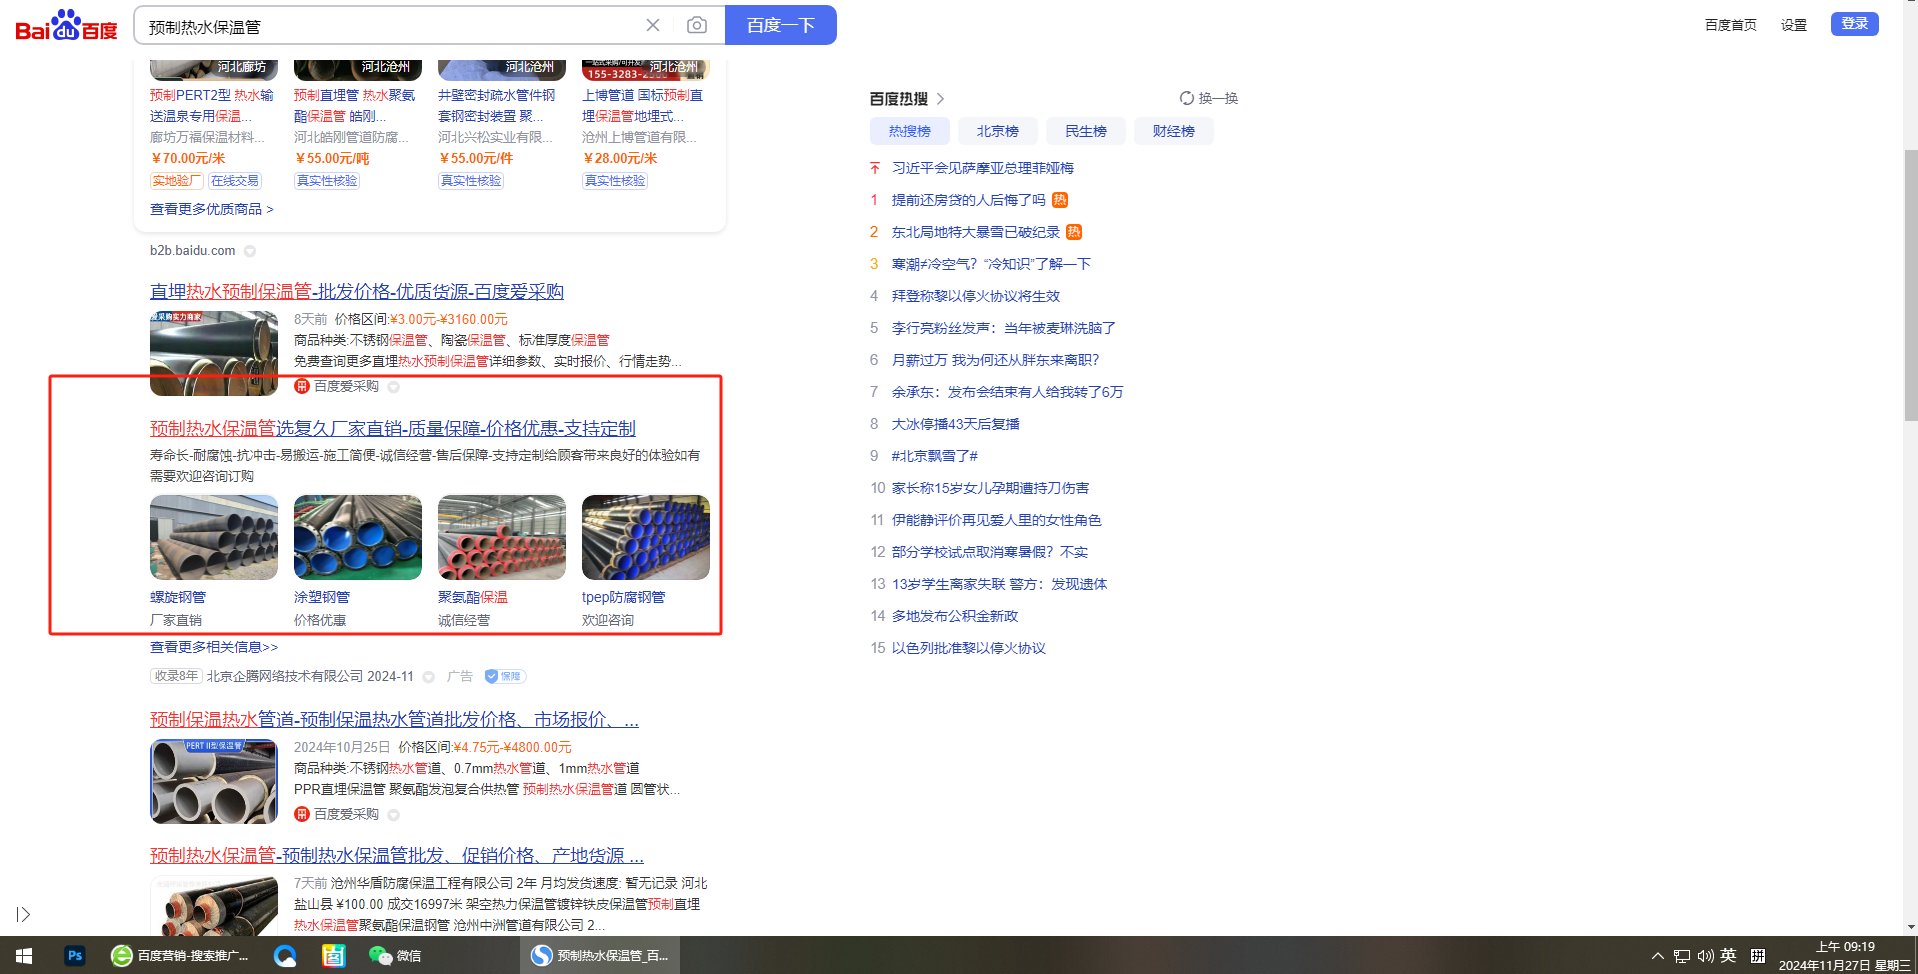Switch to the 民生榜 tab
1918x974 pixels.
tap(1086, 131)
